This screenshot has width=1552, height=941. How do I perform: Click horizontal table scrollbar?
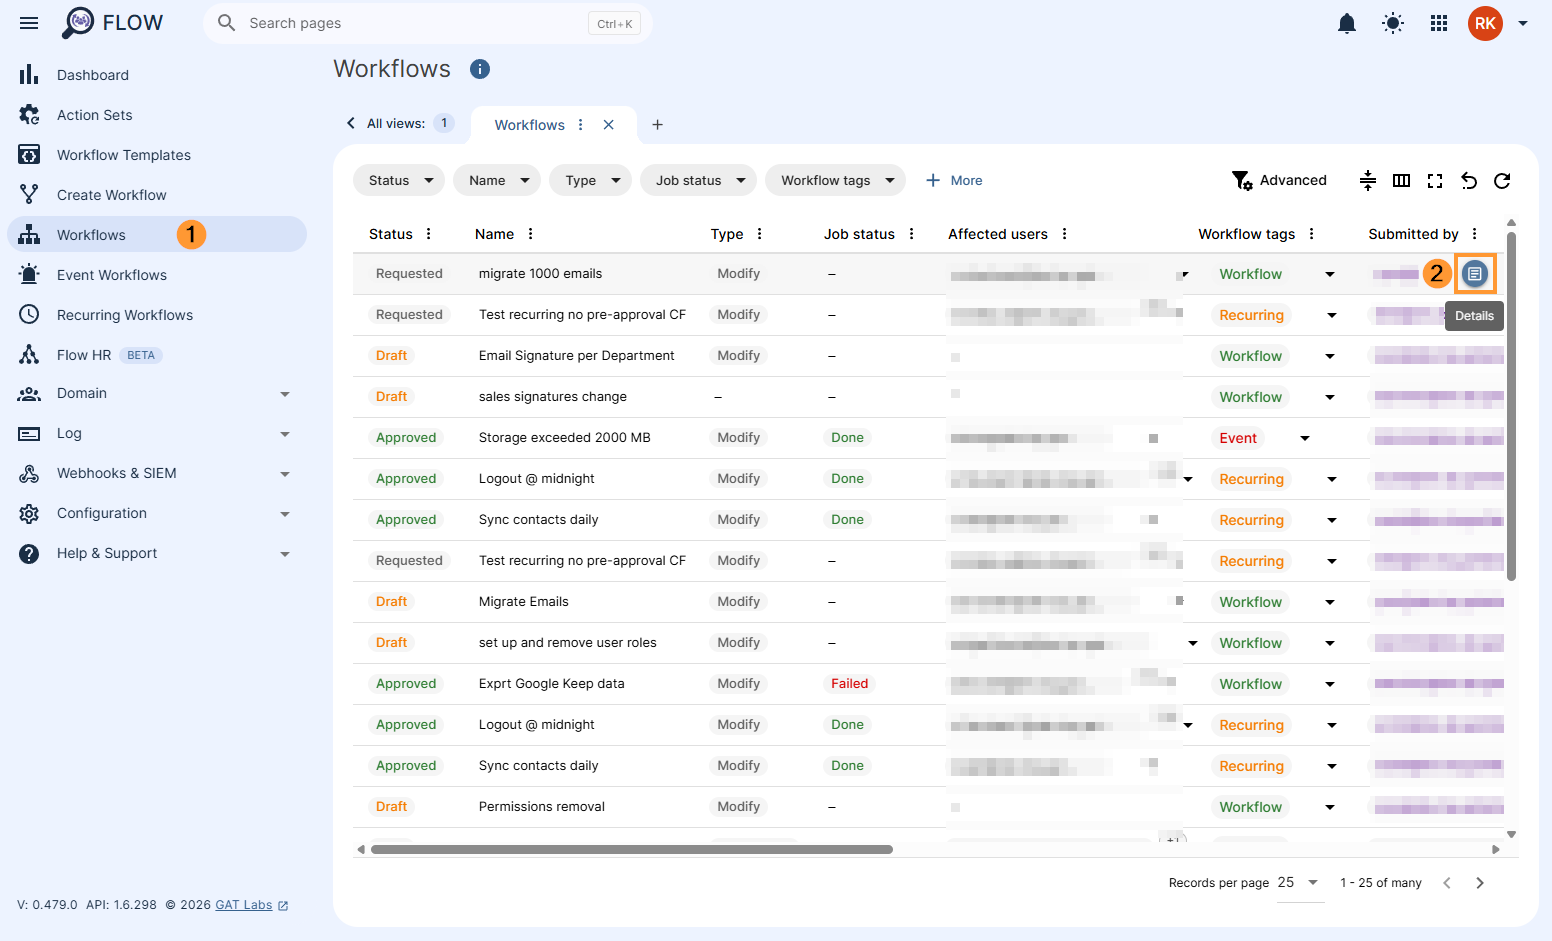tap(631, 850)
